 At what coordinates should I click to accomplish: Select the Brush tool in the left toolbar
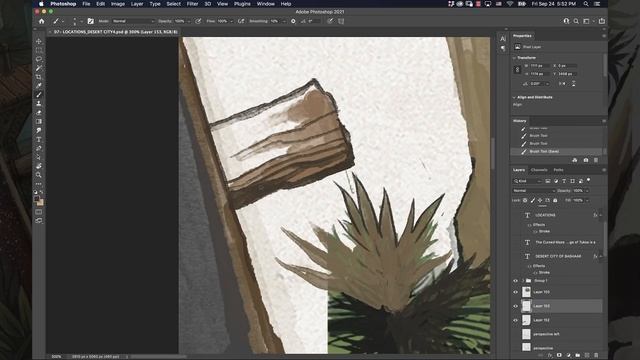39,95
